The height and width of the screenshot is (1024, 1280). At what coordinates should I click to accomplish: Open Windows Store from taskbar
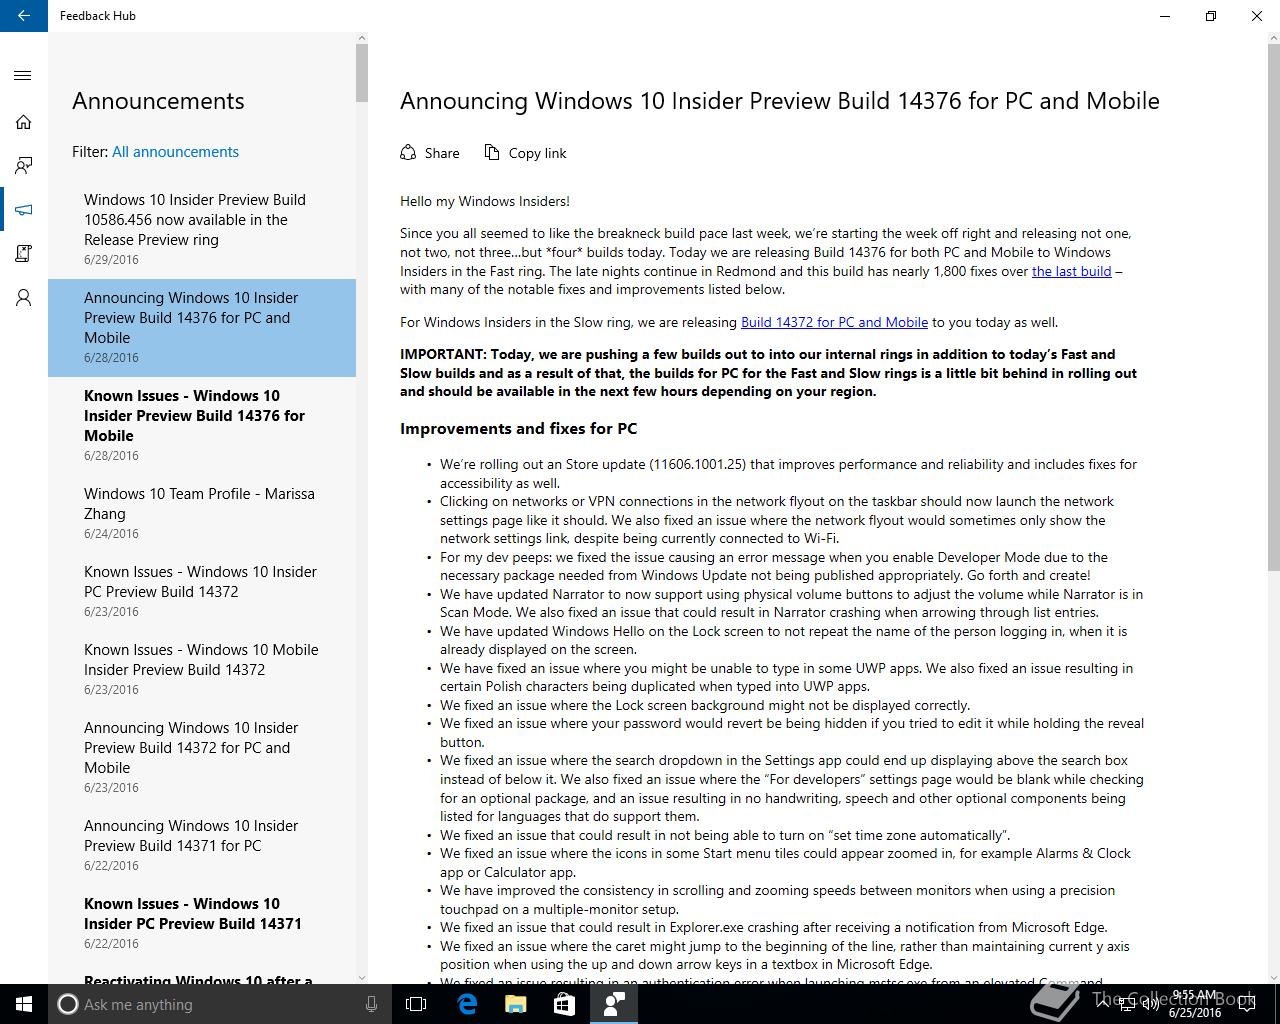[x=565, y=1004]
